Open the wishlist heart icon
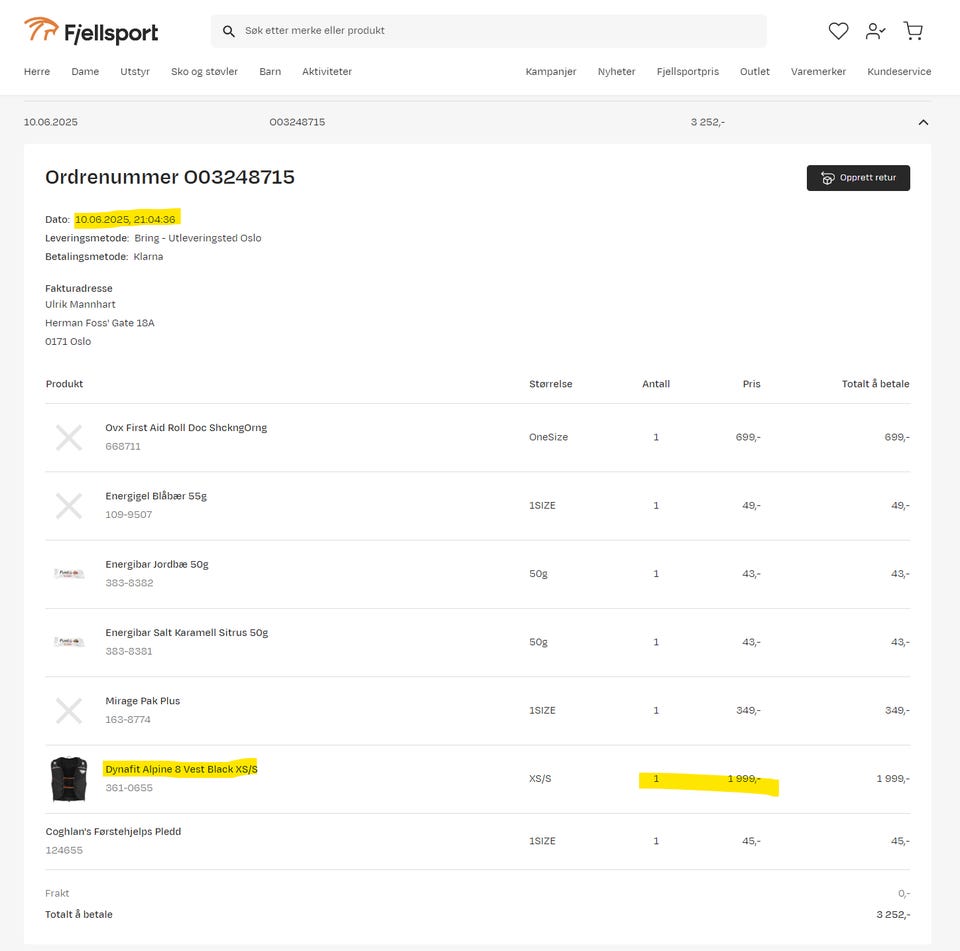The height and width of the screenshot is (951, 960). (838, 31)
